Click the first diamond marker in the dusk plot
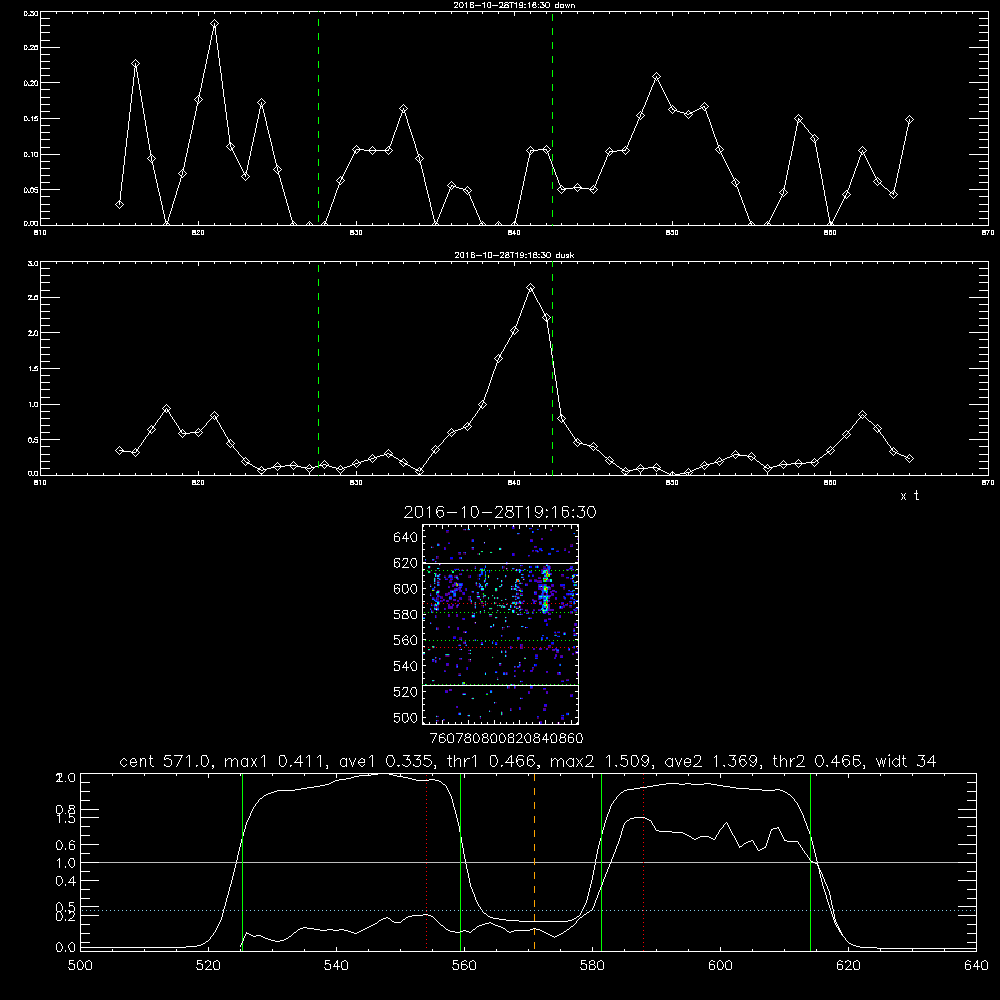This screenshot has width=1000, height=1000. [x=119, y=450]
